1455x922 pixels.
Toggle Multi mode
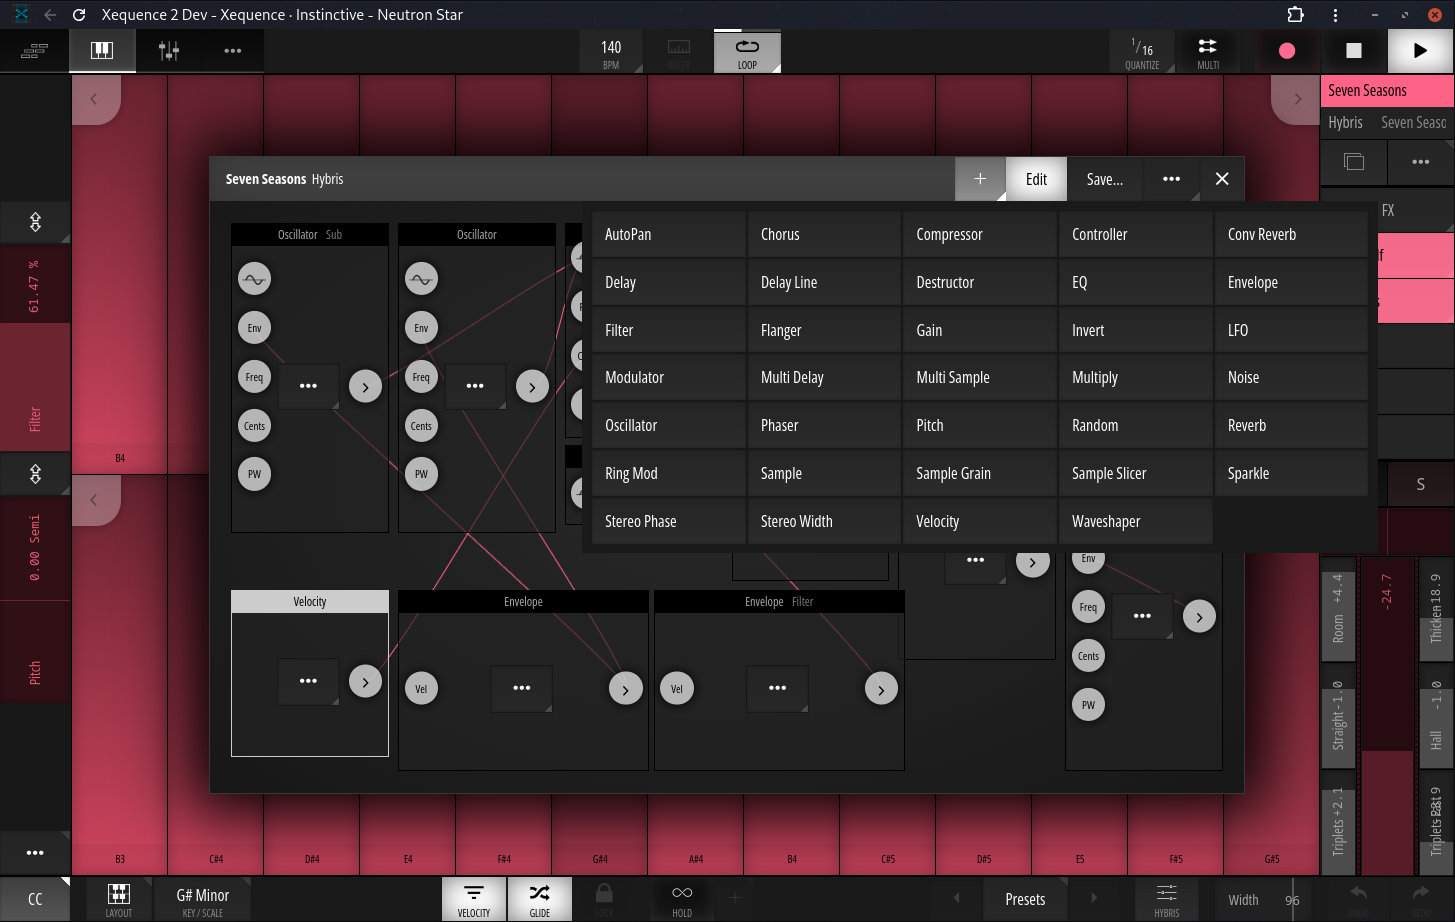[1208, 52]
